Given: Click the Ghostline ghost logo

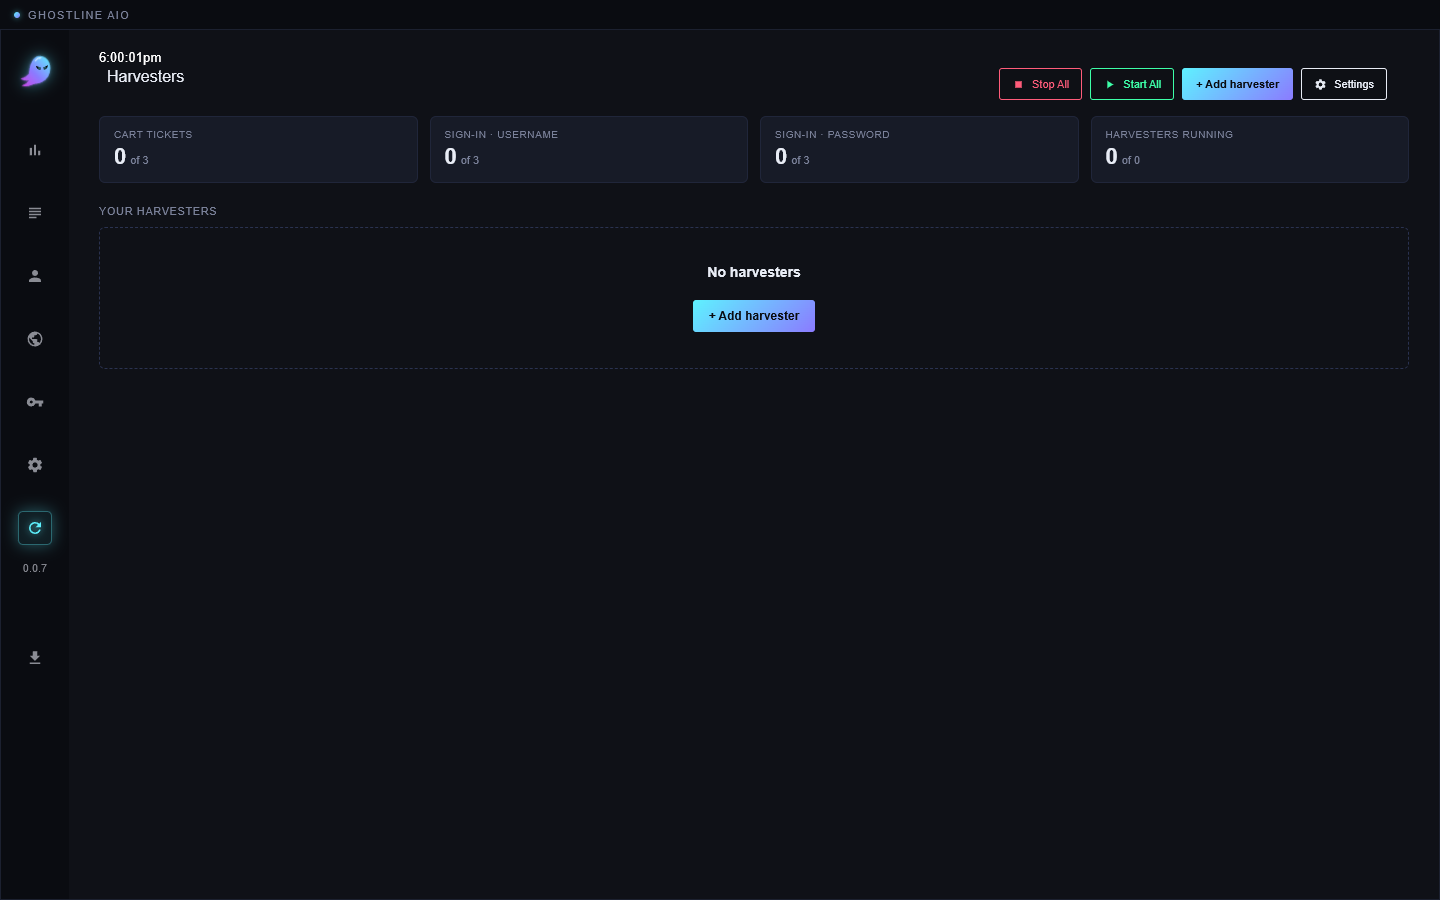Looking at the screenshot, I should point(36,71).
